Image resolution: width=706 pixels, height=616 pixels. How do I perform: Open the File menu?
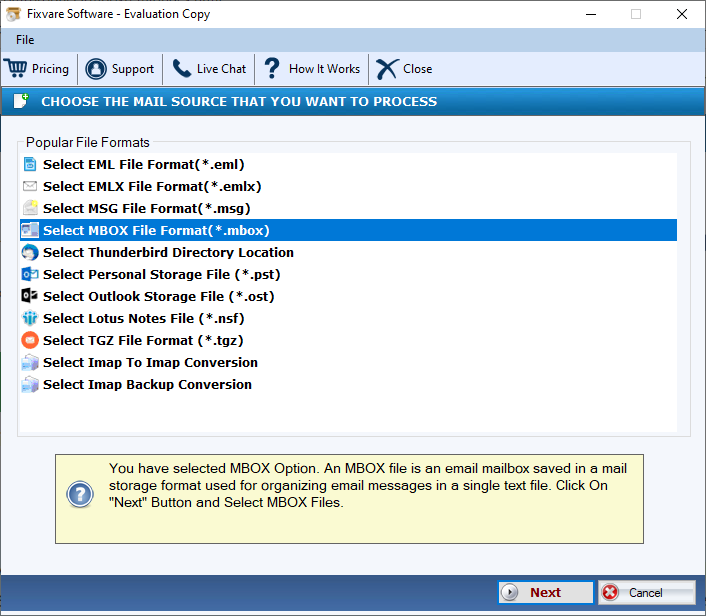pos(25,40)
